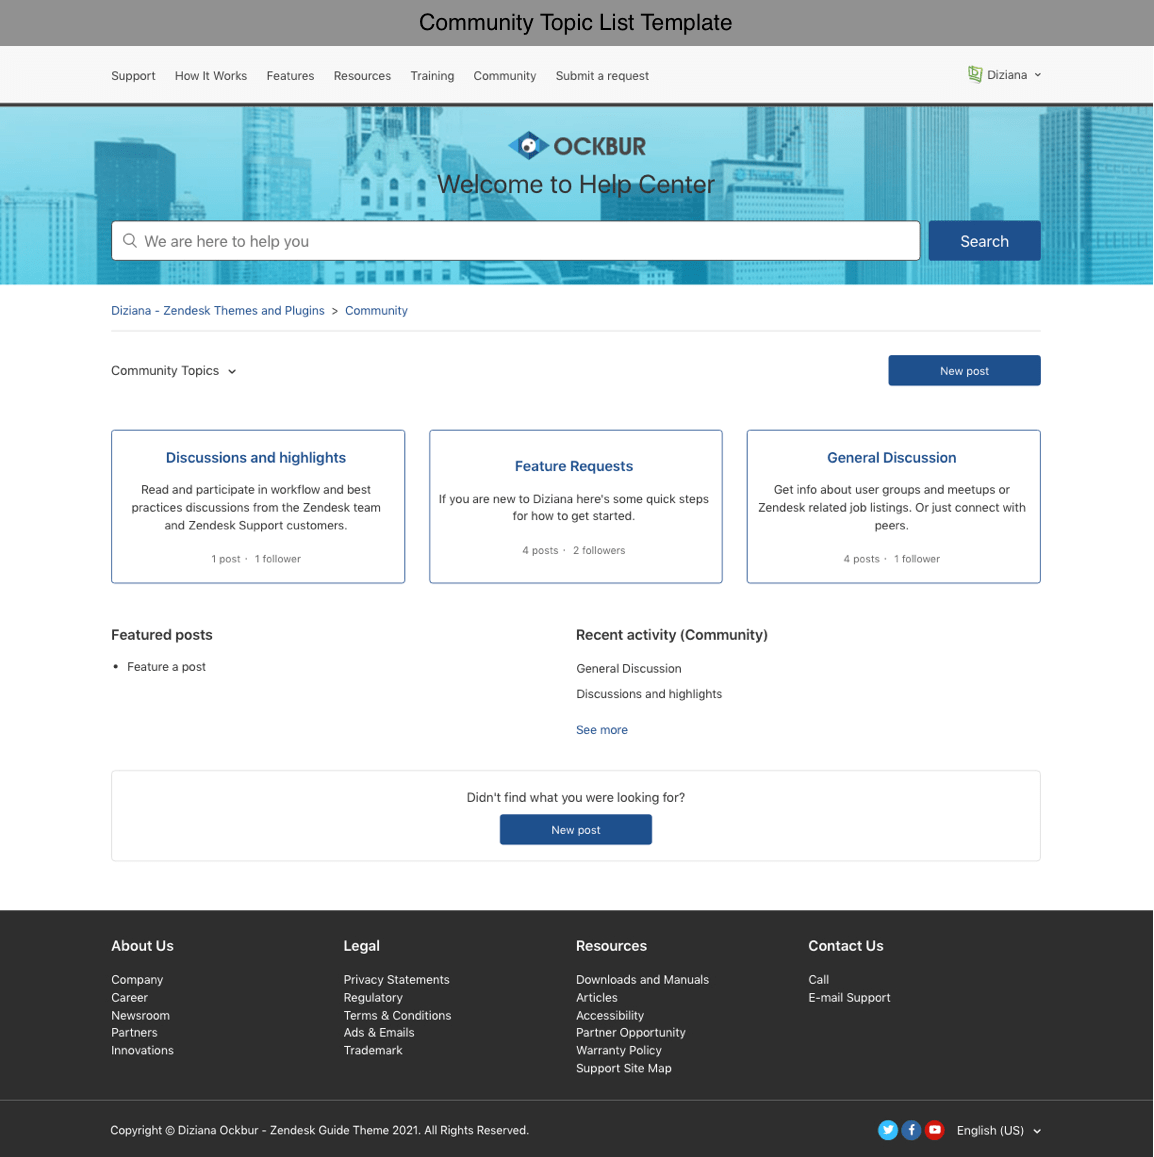Click New post button beside Community Topics
Screen dimensions: 1154x1157
click(x=964, y=371)
